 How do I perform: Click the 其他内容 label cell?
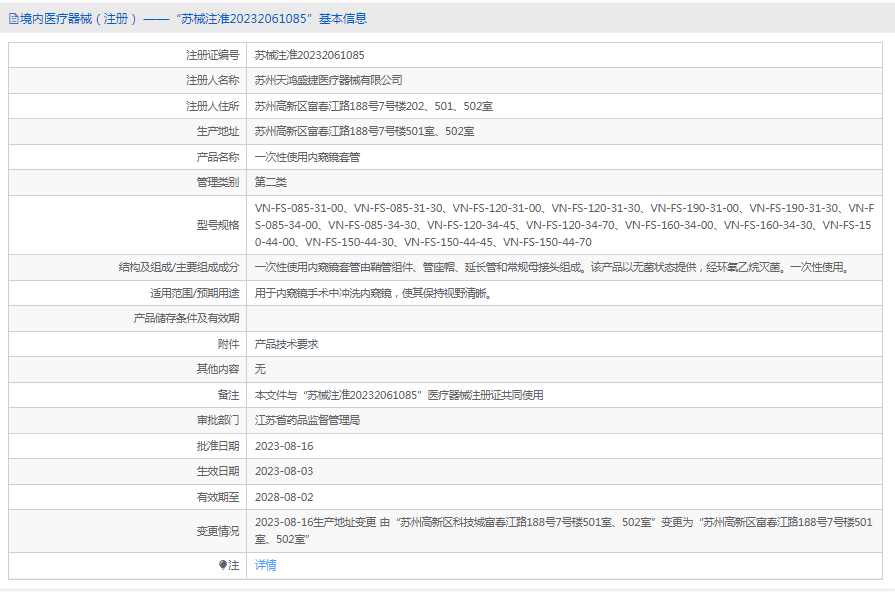(x=127, y=369)
